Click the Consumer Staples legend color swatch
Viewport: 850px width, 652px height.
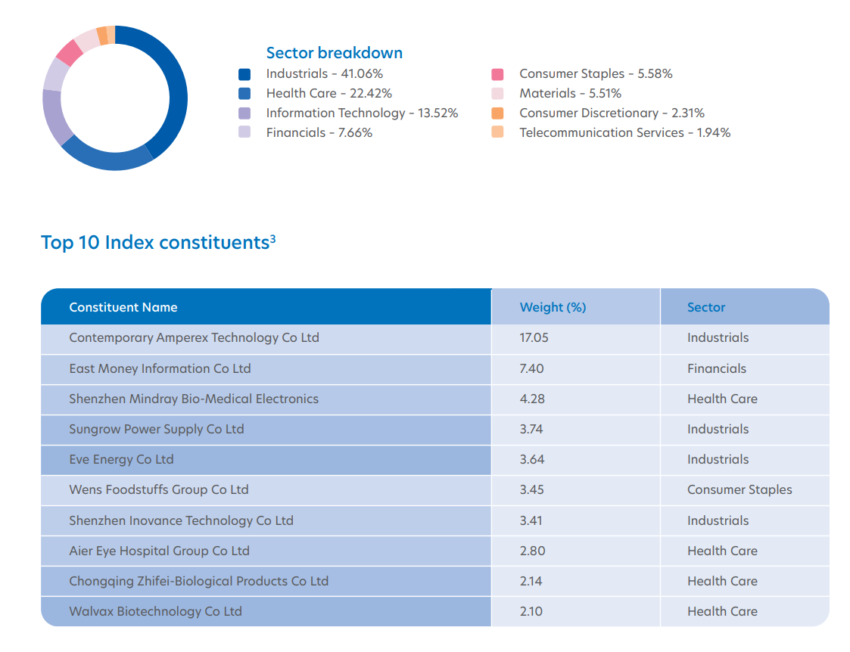(x=498, y=74)
